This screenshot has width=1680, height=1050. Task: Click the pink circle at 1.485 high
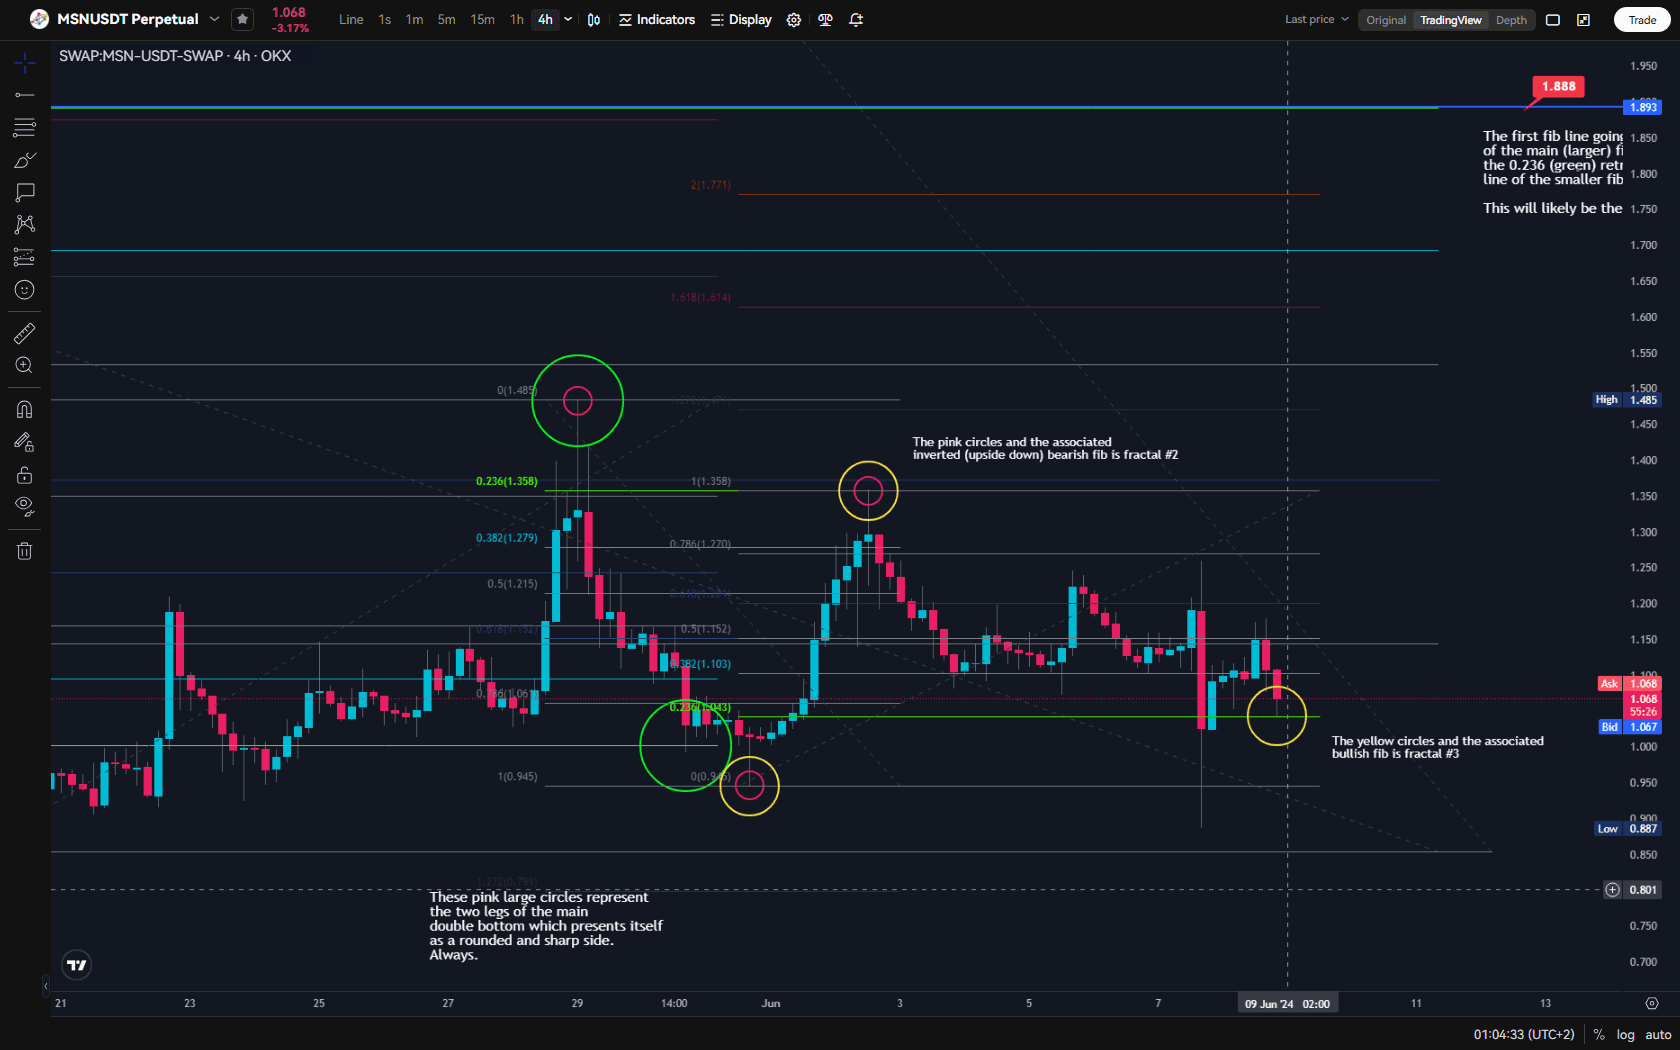click(578, 401)
